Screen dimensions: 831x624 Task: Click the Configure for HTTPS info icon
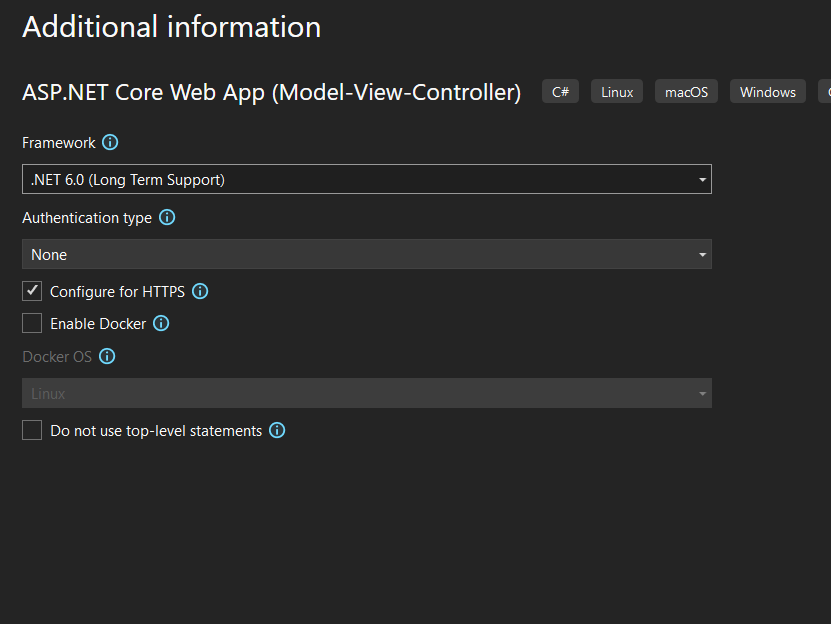click(x=200, y=291)
